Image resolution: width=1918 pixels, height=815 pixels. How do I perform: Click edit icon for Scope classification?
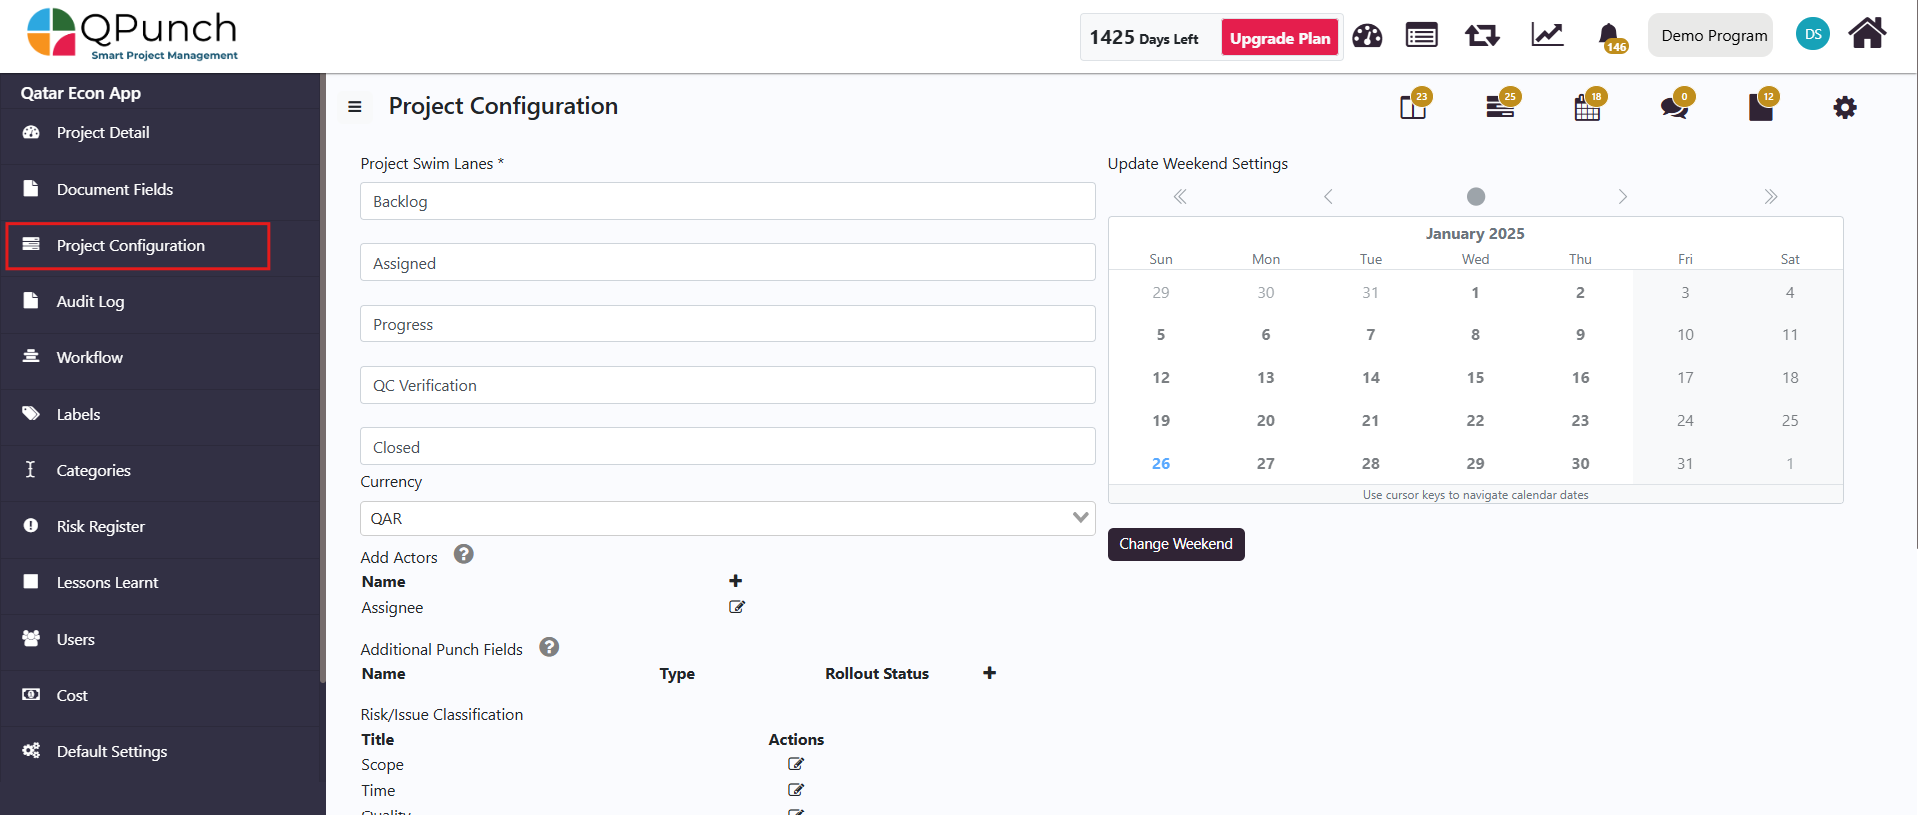pyautogui.click(x=796, y=764)
